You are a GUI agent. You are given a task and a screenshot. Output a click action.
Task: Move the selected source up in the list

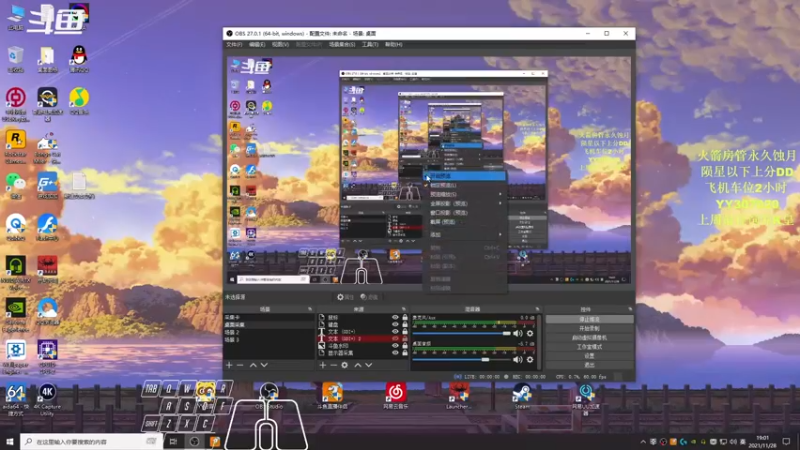pyautogui.click(x=358, y=365)
